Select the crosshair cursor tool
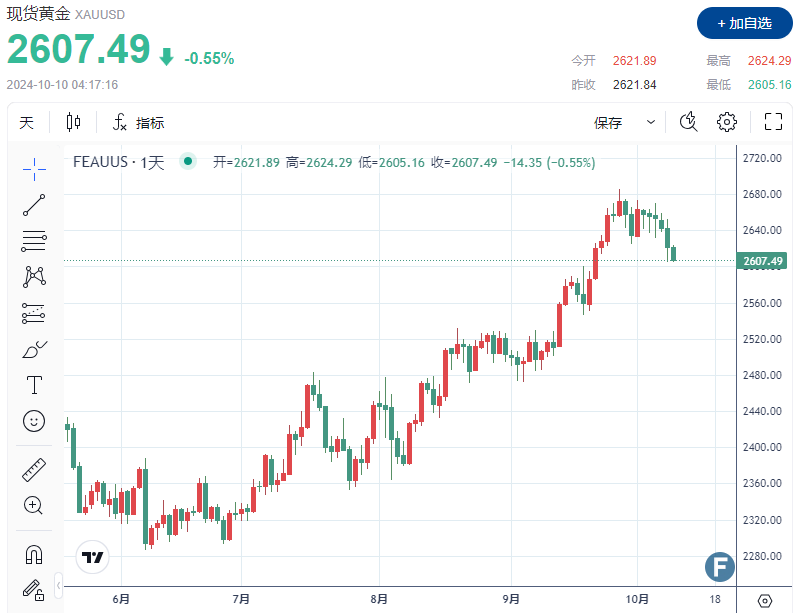 [x=34, y=170]
